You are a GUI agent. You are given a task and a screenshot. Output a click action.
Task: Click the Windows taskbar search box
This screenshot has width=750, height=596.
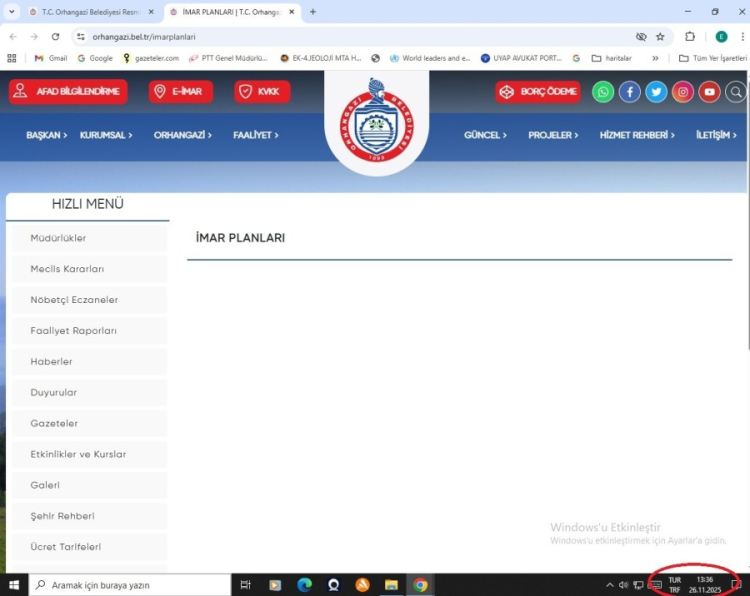point(130,585)
